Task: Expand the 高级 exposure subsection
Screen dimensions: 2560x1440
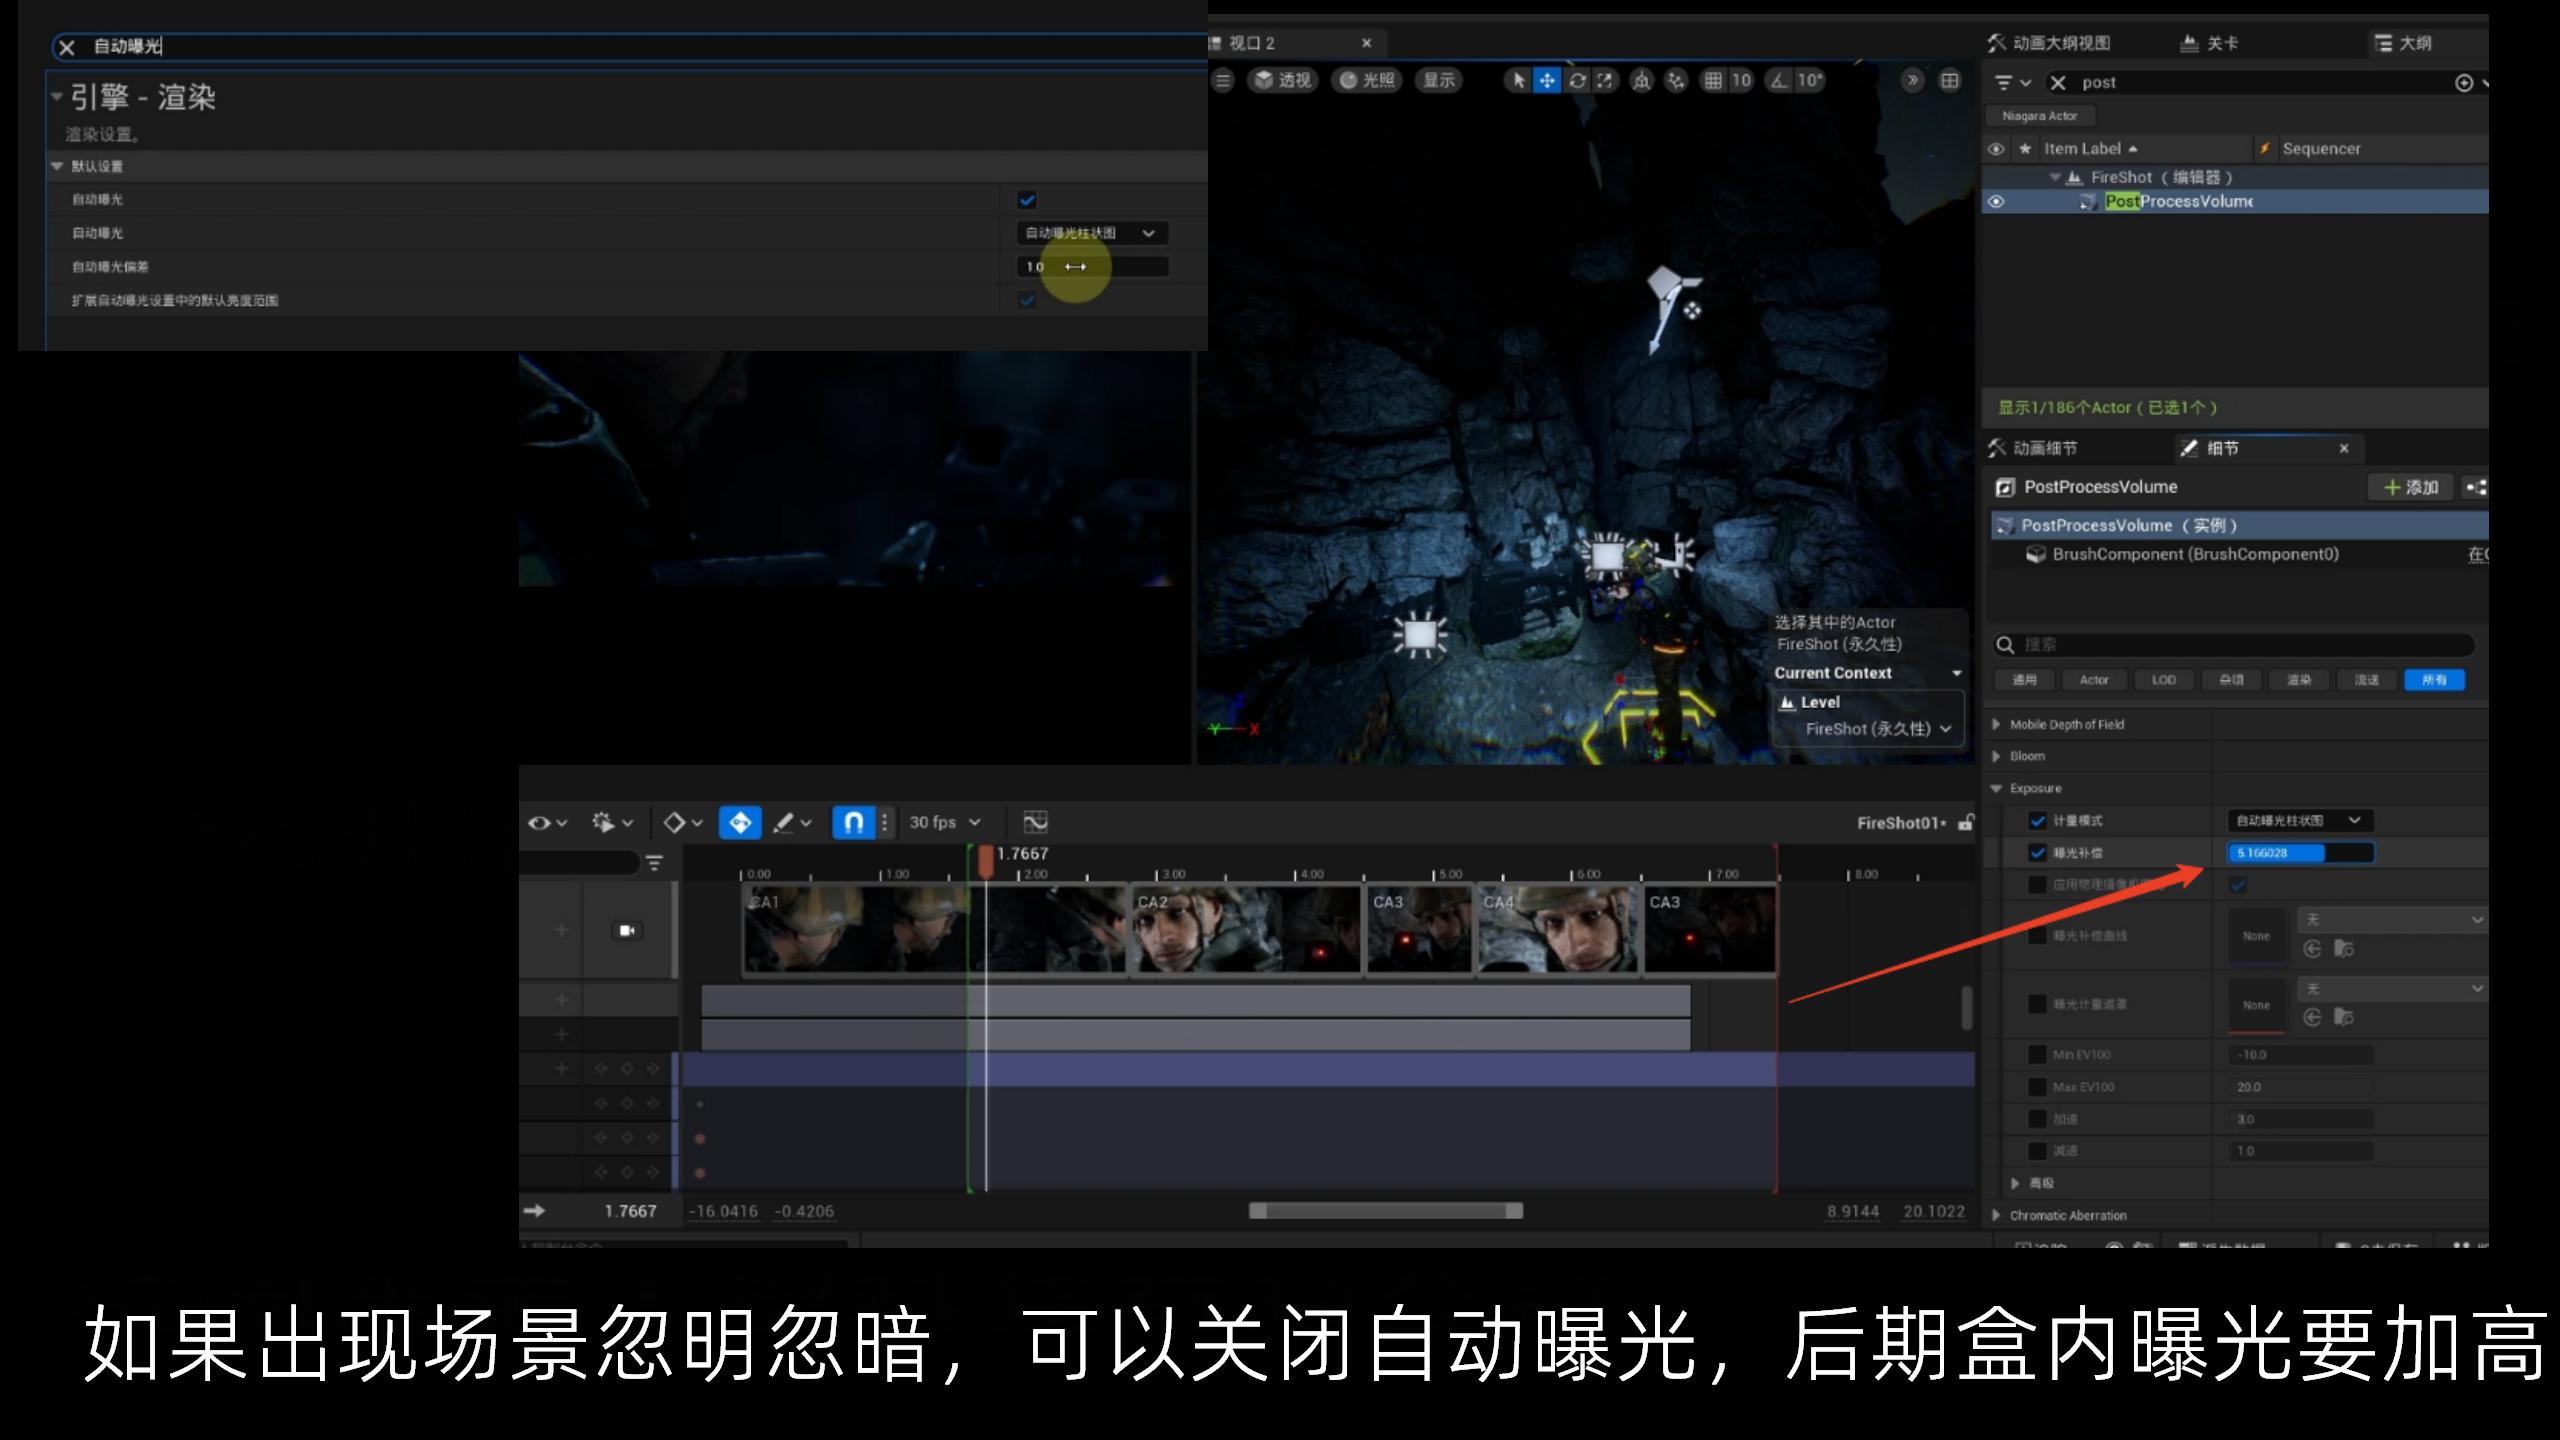Action: pos(2015,1183)
